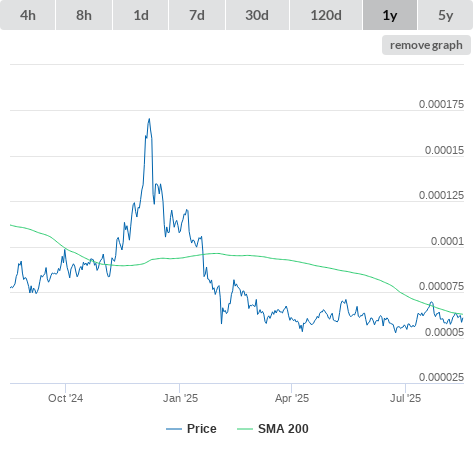Click the Oct '24 axis tick label
Screen dimensions: 474x455
(x=66, y=398)
